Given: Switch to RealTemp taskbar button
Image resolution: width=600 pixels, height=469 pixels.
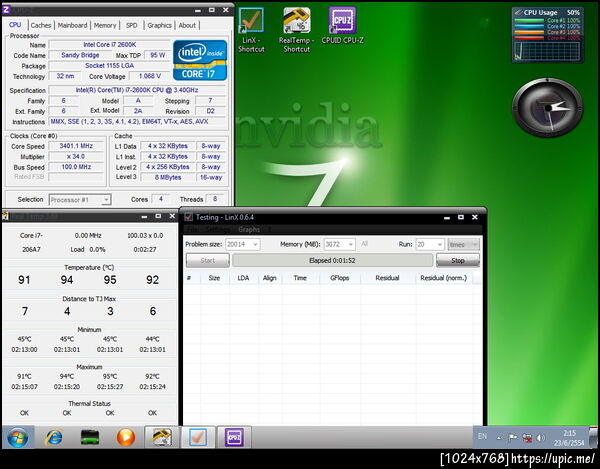Looking at the screenshot, I should (161, 437).
